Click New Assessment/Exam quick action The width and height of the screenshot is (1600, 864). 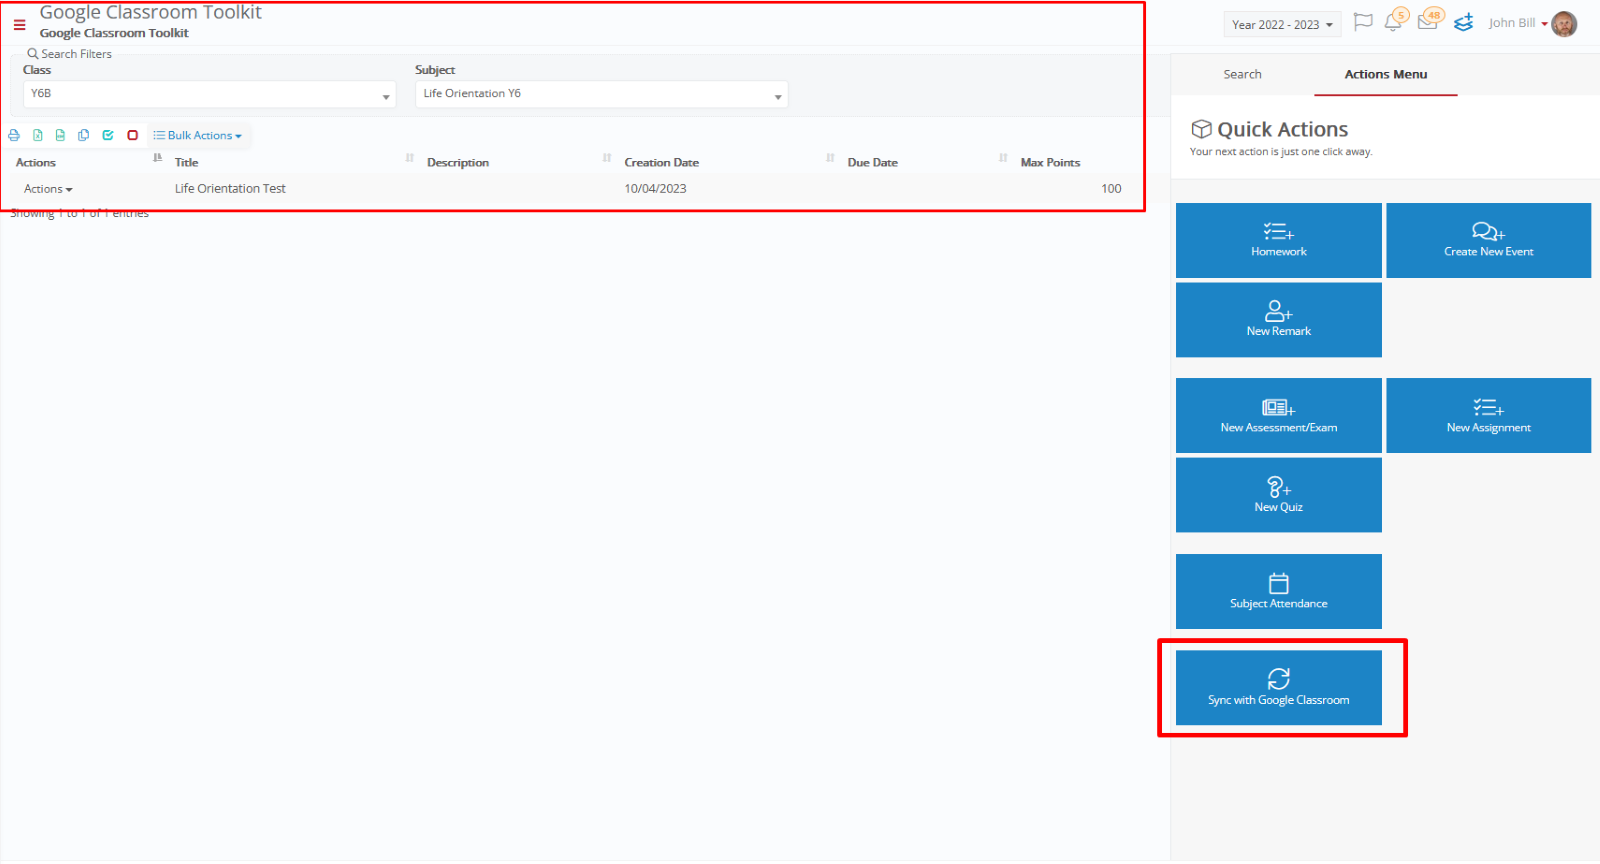click(1278, 415)
